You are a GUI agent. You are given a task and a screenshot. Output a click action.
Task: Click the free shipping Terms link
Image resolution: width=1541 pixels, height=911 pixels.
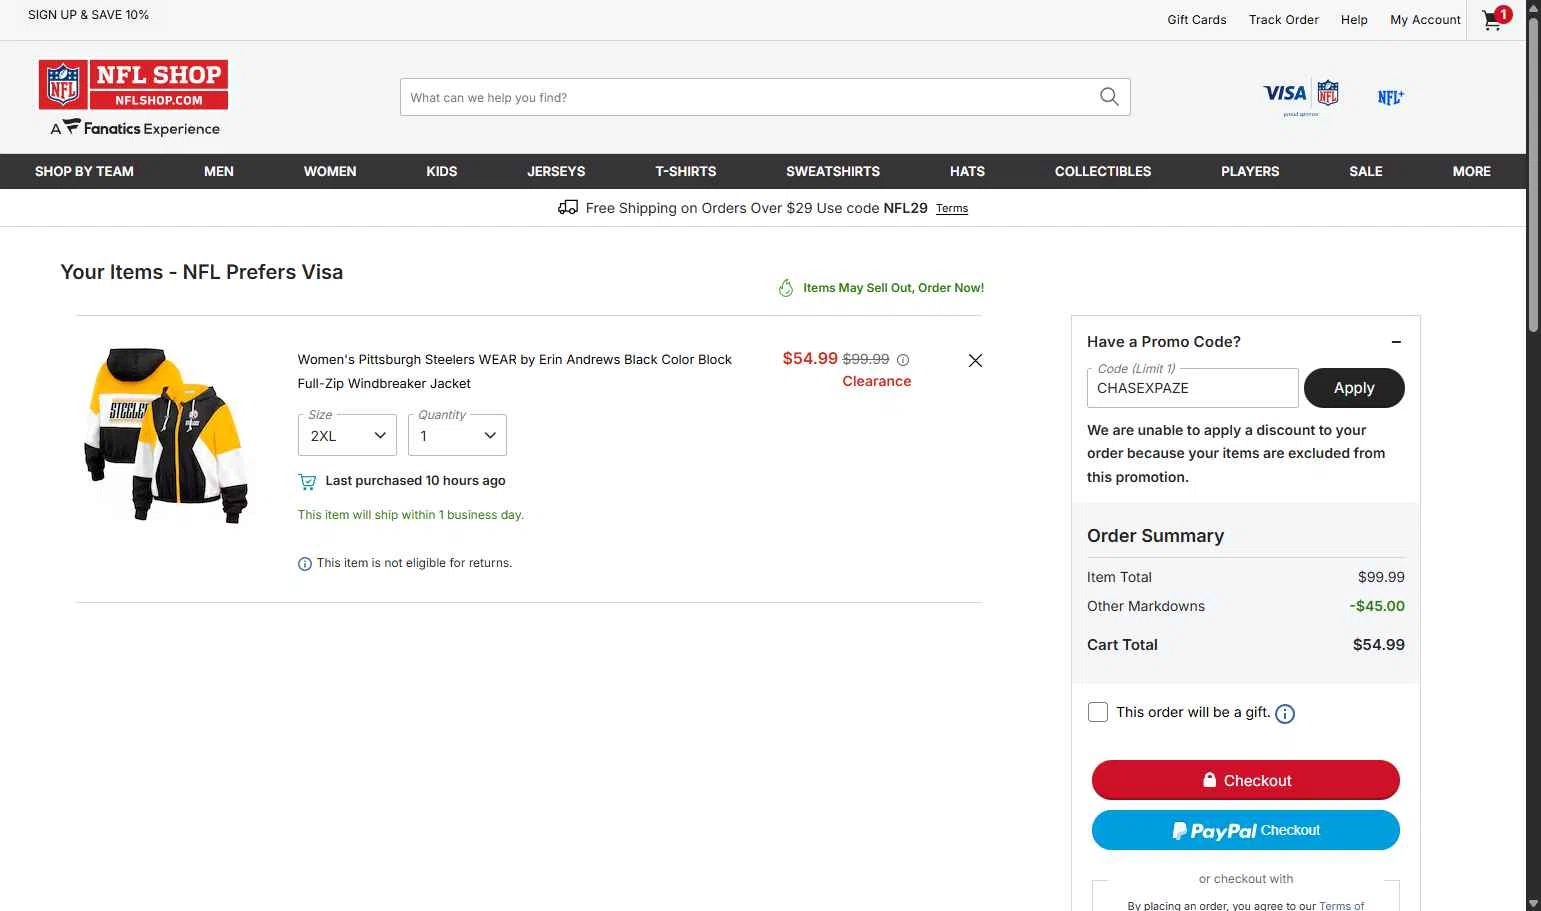pos(952,209)
